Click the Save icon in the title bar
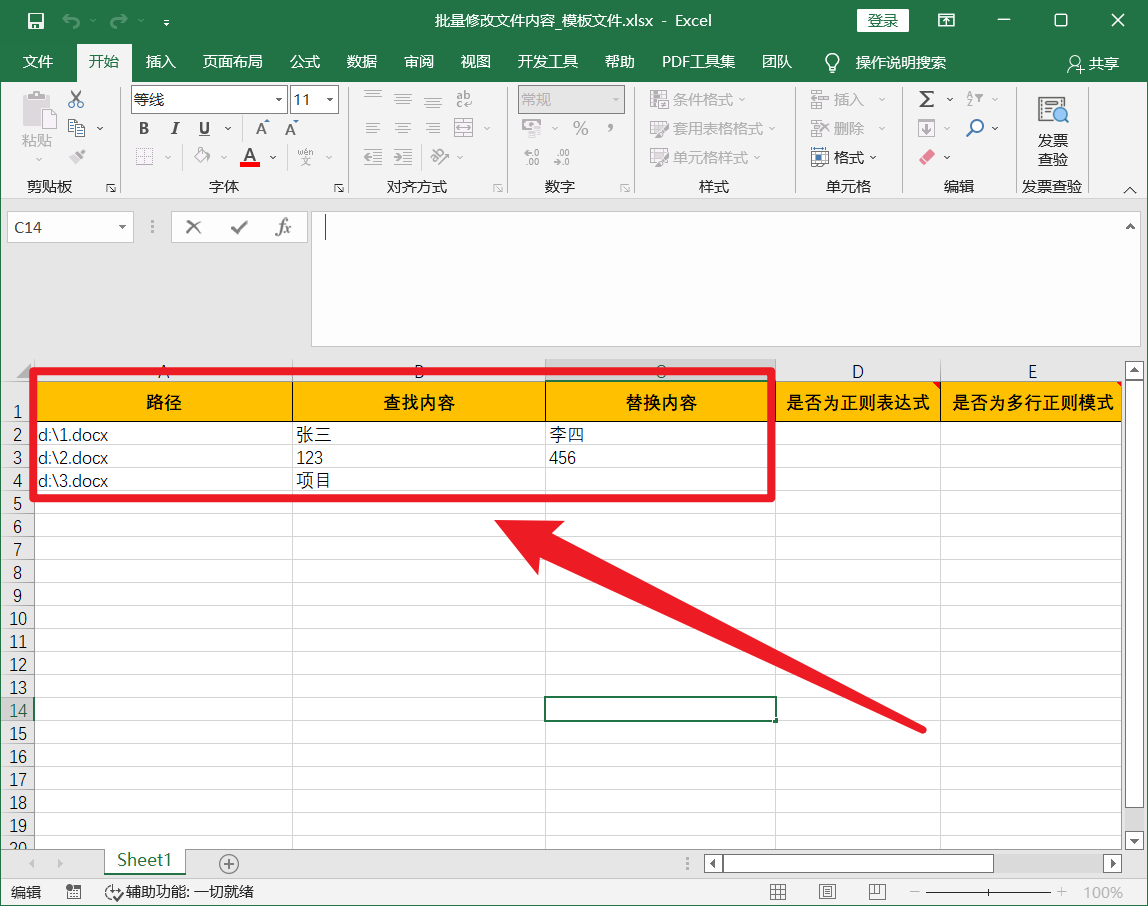This screenshot has width=1148, height=906. click(36, 21)
